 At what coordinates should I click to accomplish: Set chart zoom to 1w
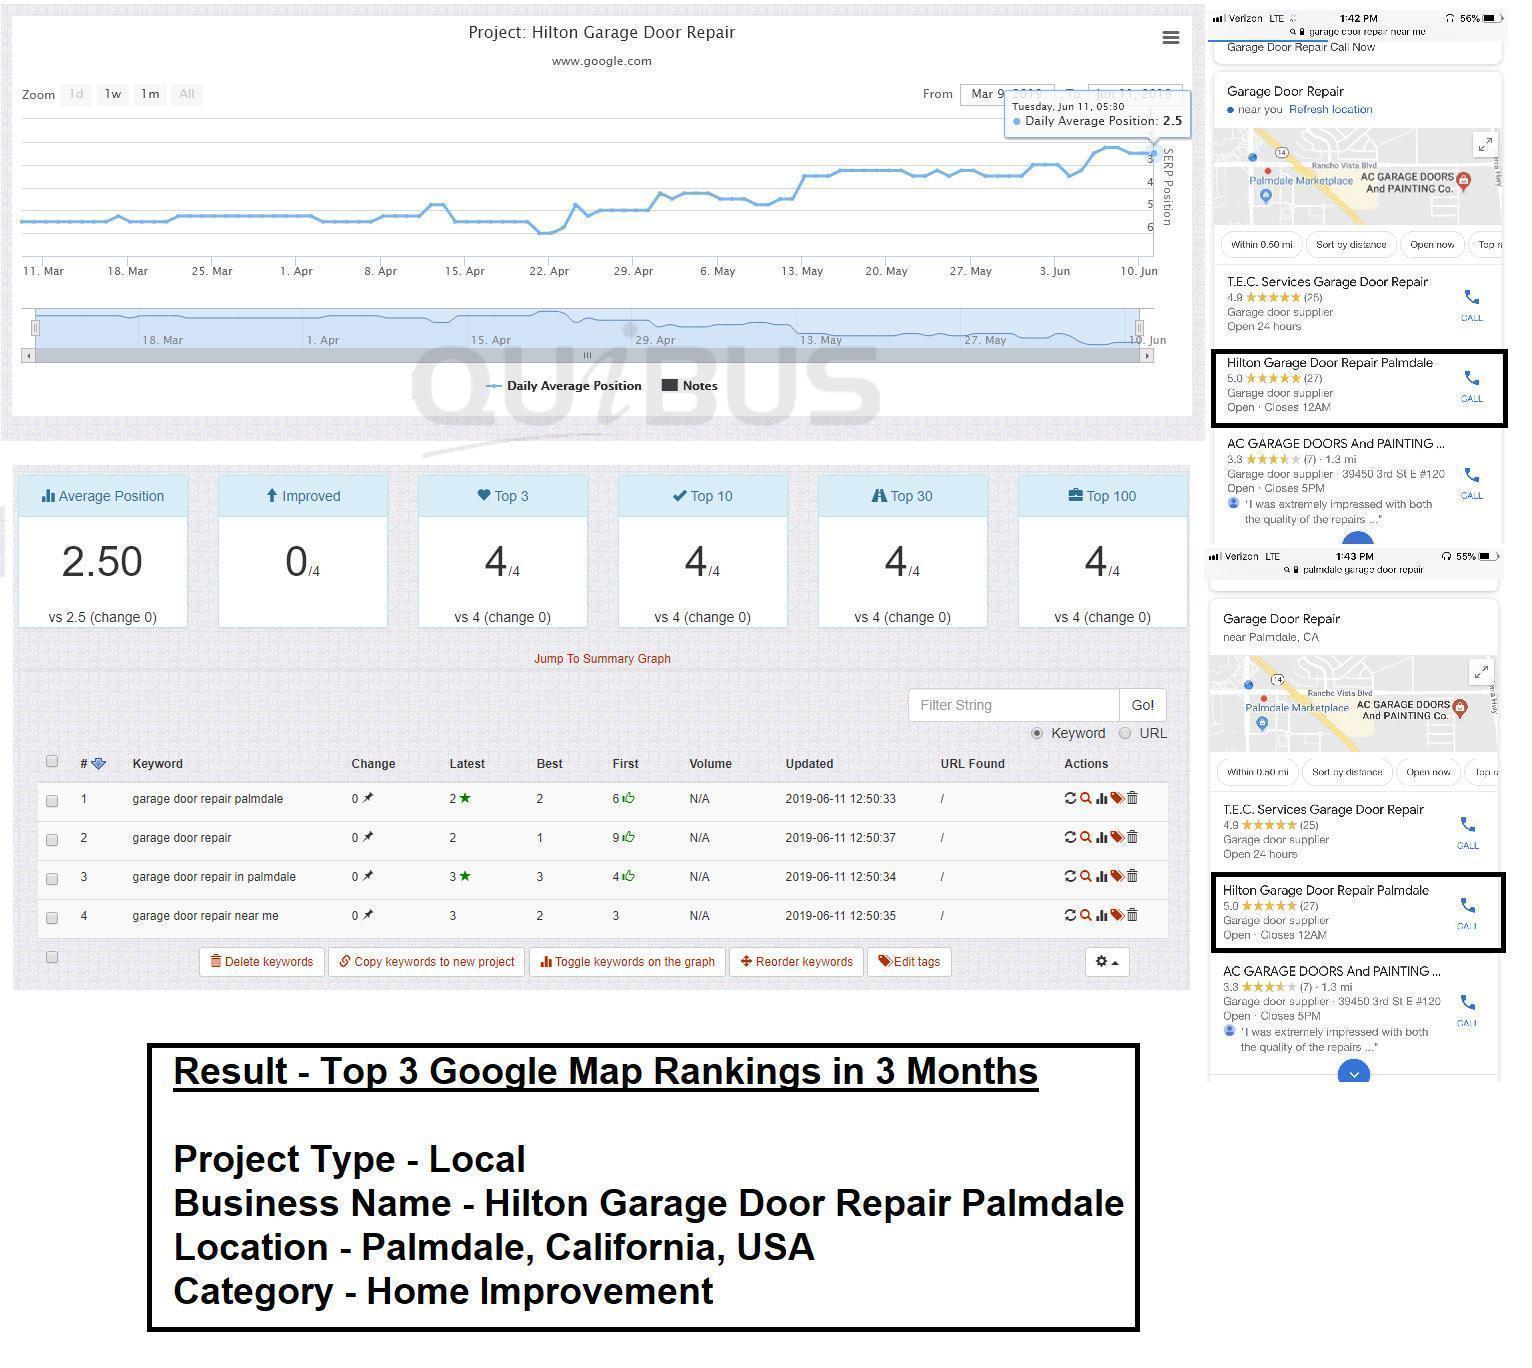(113, 94)
